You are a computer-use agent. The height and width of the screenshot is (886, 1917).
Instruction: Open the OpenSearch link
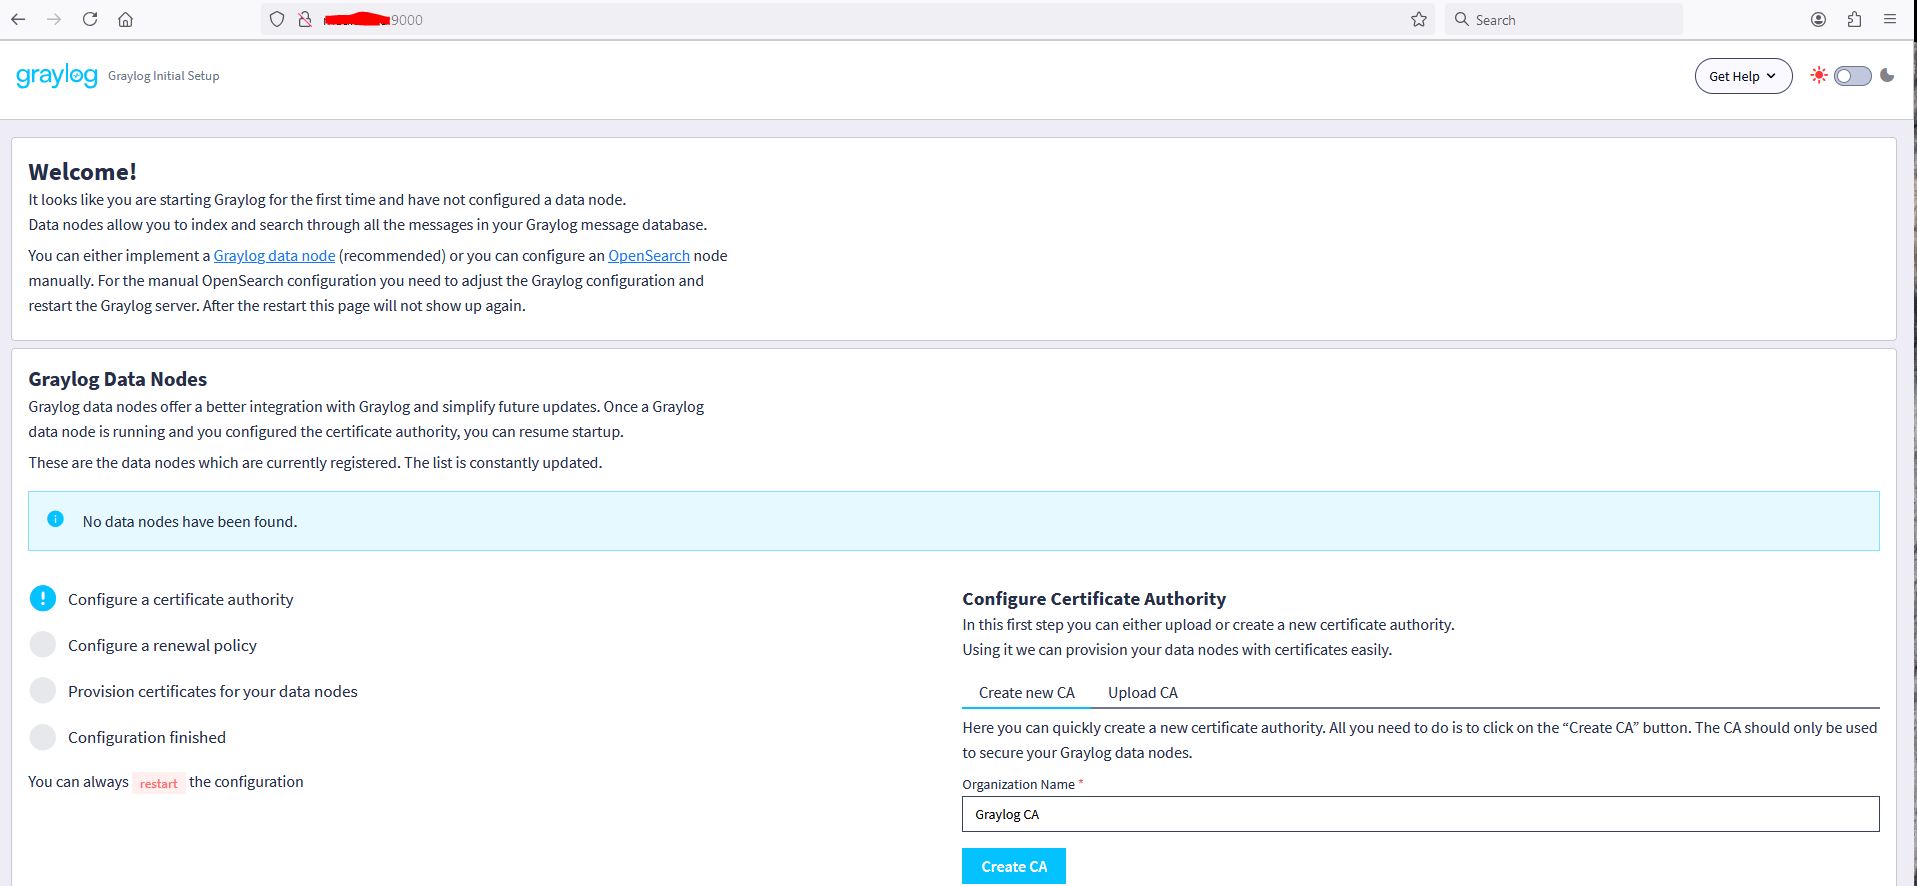[649, 255]
